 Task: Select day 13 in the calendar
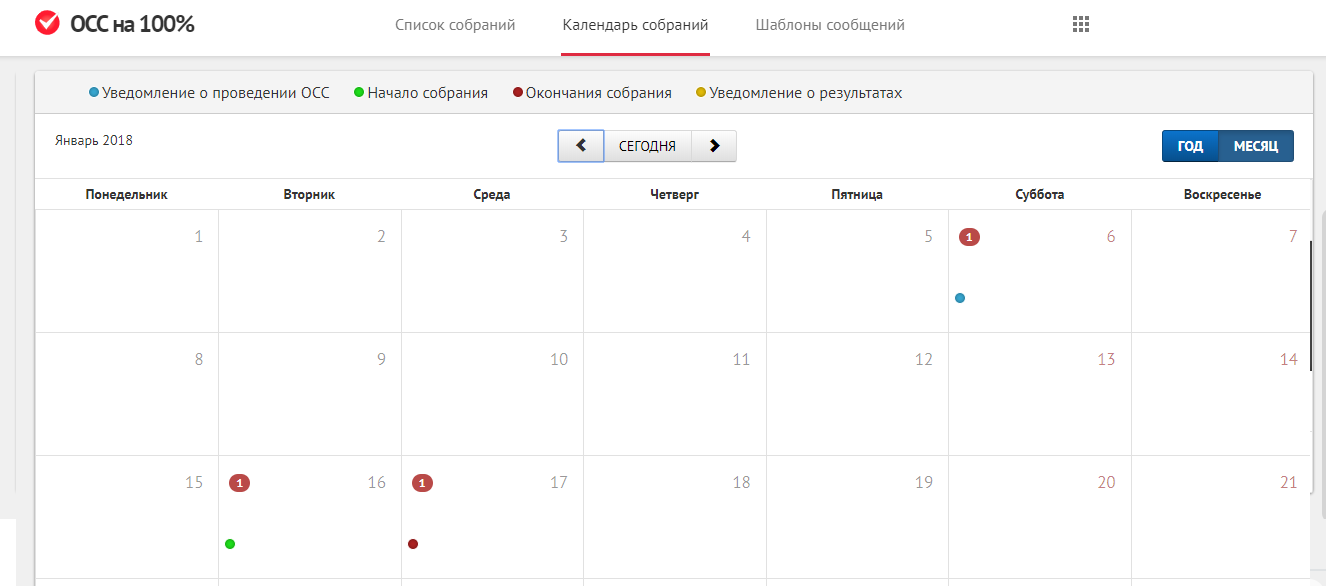pyautogui.click(x=1106, y=360)
